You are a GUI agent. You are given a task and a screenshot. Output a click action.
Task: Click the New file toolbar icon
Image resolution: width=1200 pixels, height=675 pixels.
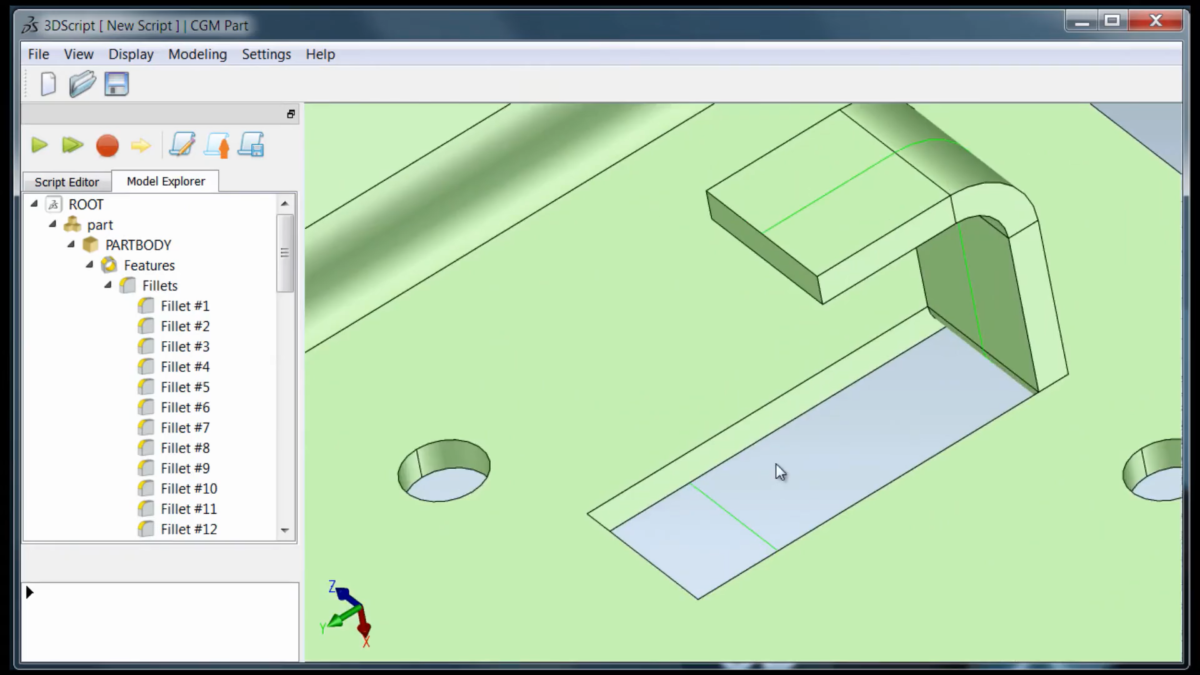pos(48,84)
